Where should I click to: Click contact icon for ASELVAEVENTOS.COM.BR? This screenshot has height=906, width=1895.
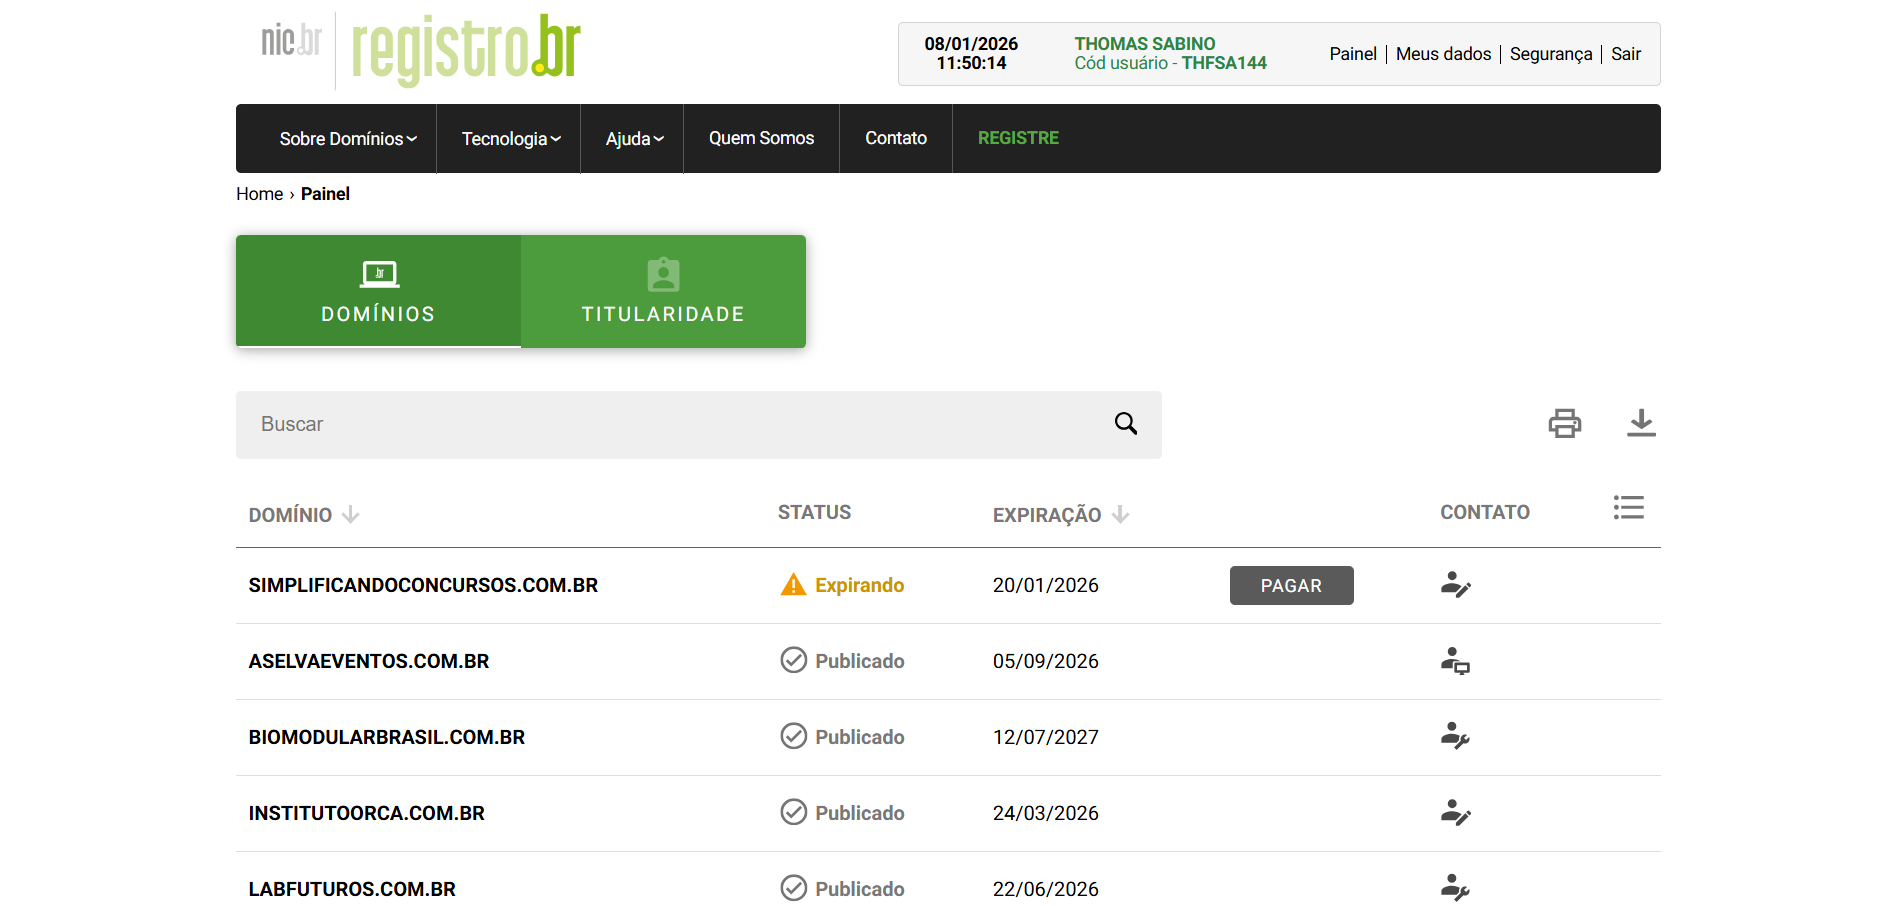[x=1455, y=661]
